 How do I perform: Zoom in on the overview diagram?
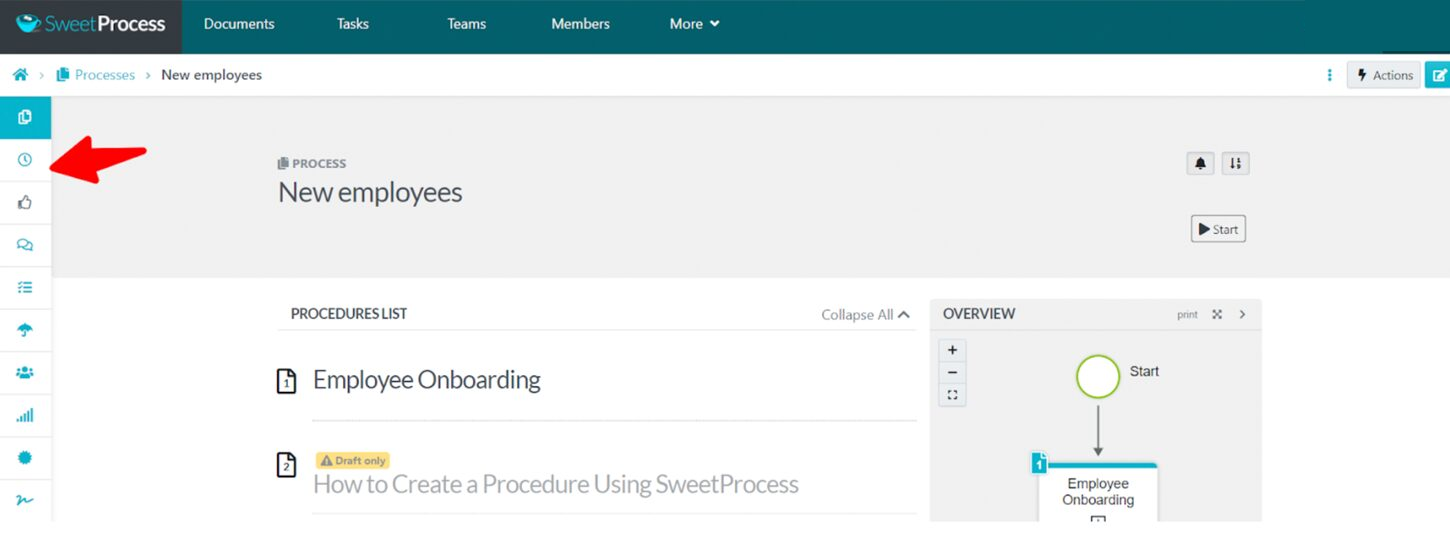point(952,350)
